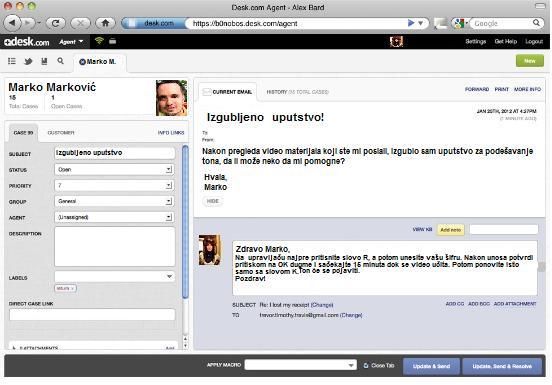Open the Apply Macro dropdown
Screen dimensions: 552x385
tap(301, 365)
